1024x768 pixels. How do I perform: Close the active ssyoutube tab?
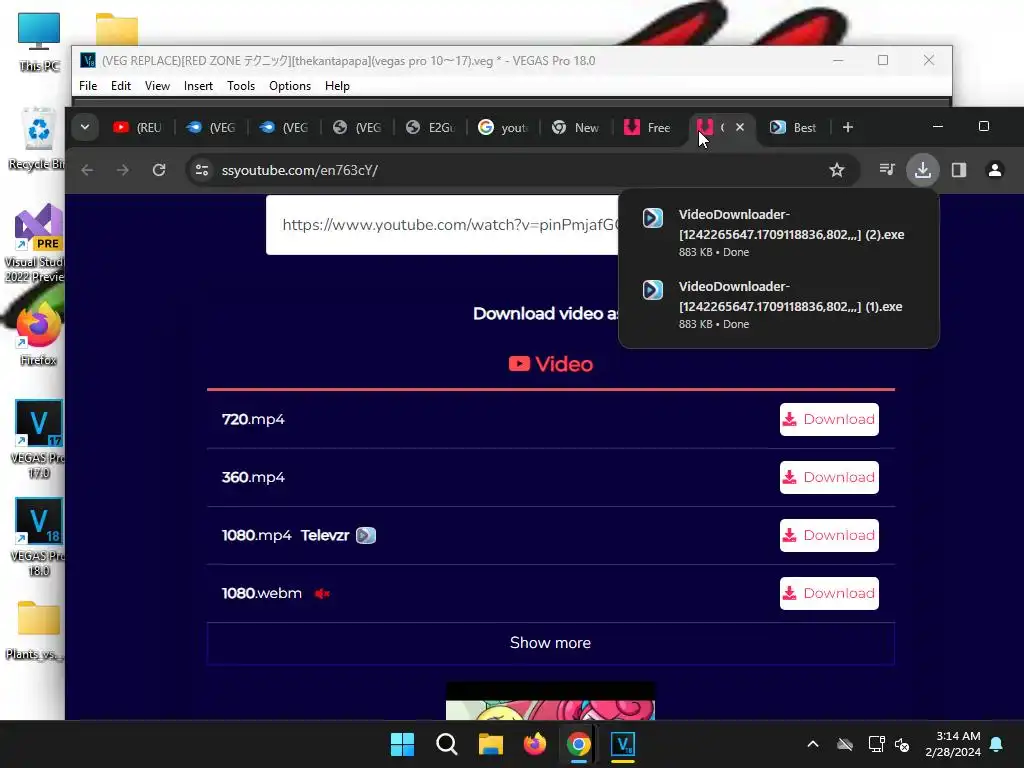pos(740,127)
